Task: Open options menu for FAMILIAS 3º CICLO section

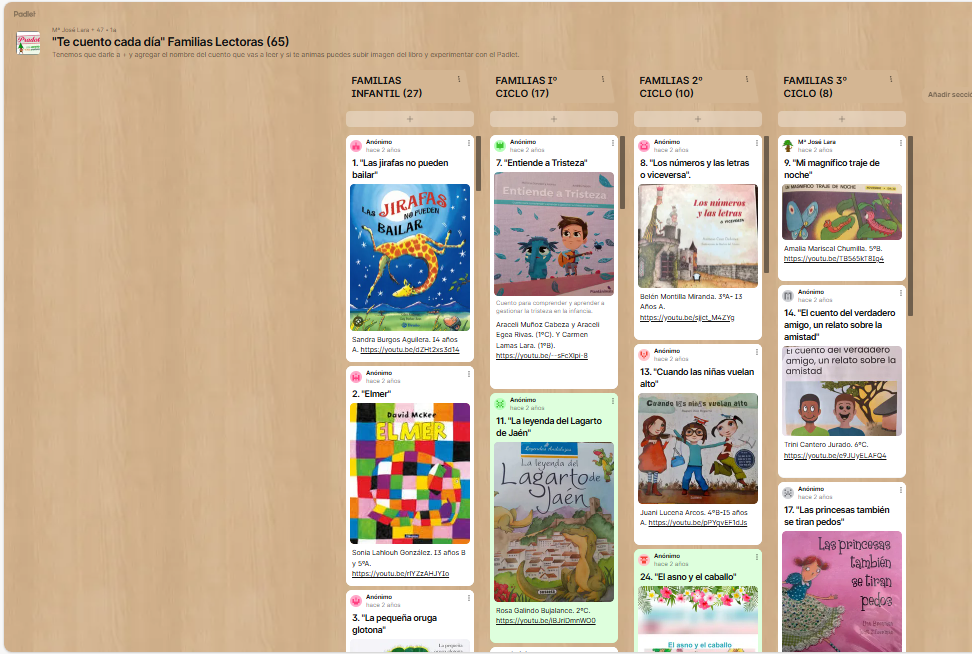Action: coord(891,80)
